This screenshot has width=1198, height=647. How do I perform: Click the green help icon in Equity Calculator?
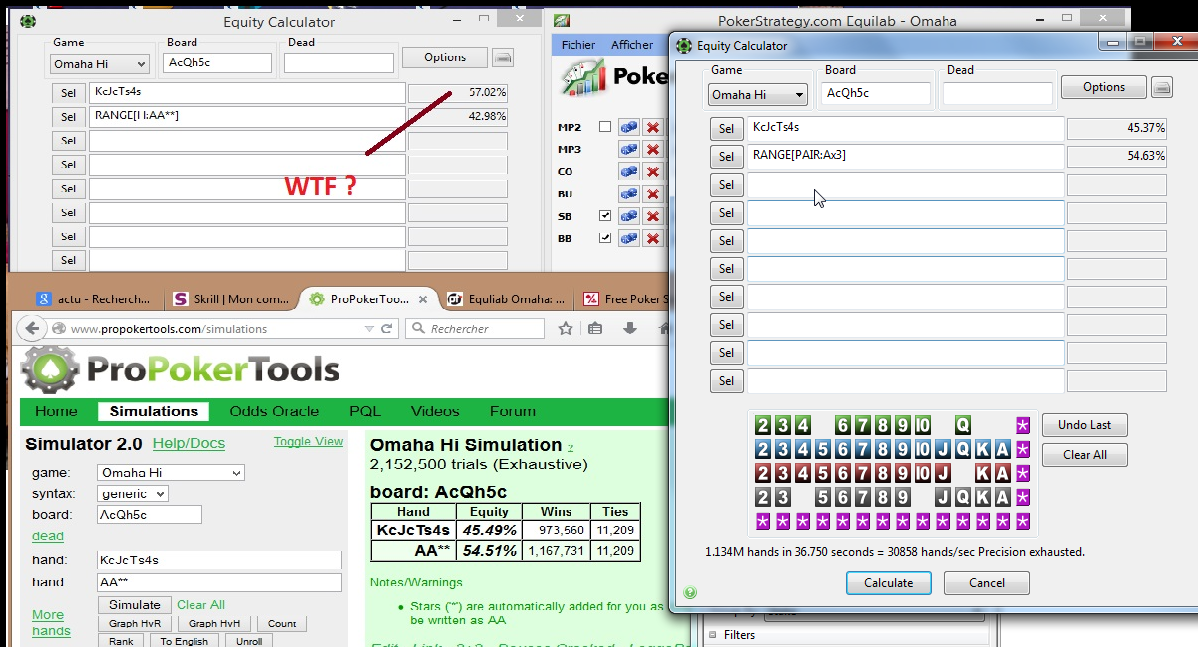pos(690,592)
